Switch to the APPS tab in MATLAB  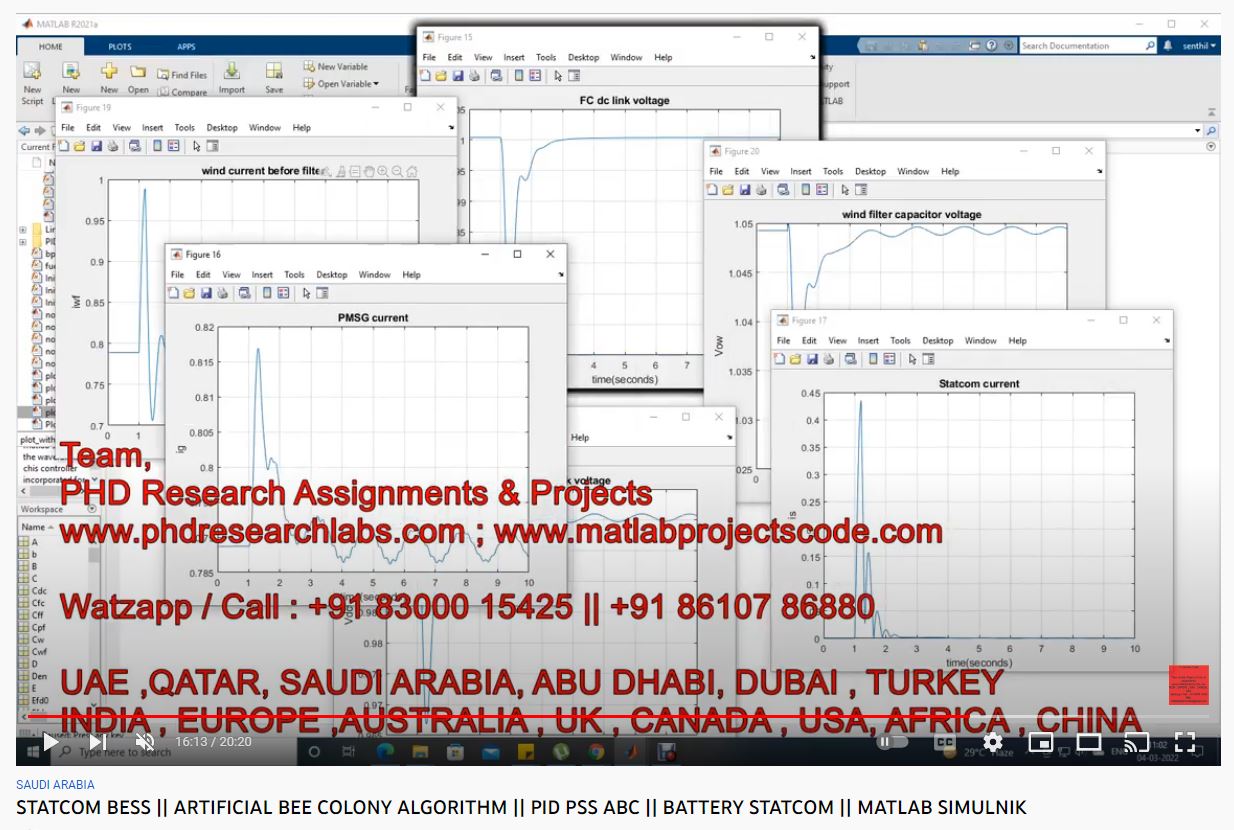click(187, 47)
